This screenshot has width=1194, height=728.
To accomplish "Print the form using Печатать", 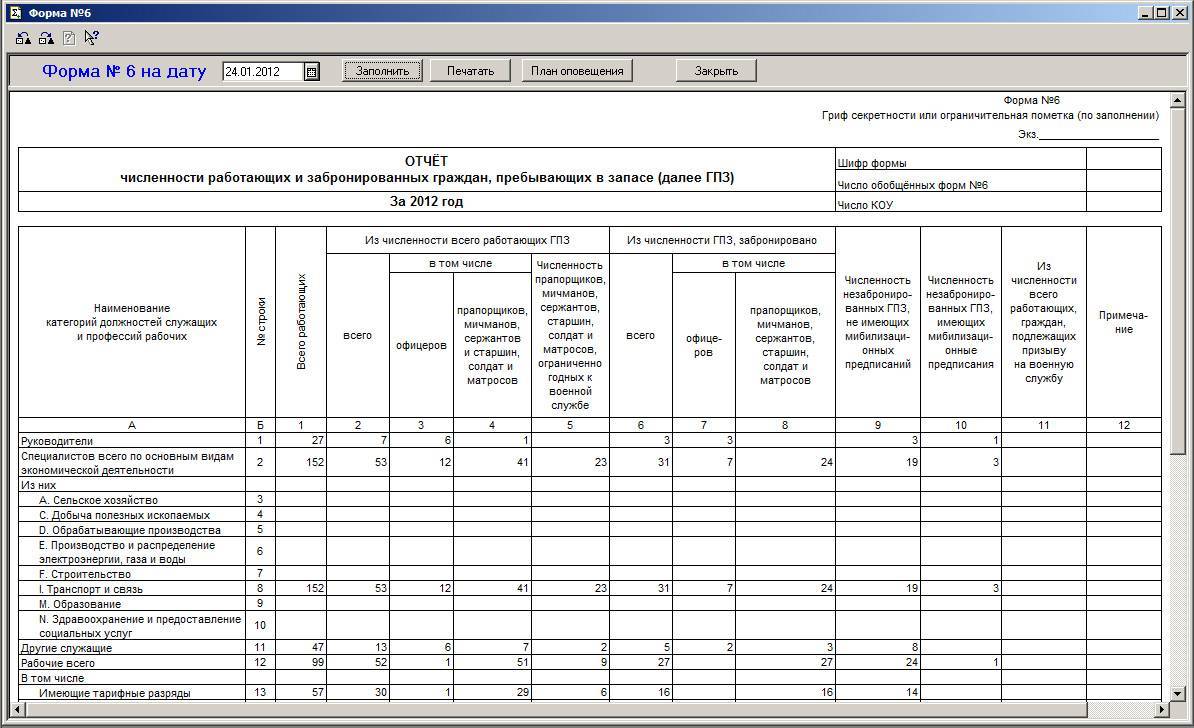I will point(470,71).
